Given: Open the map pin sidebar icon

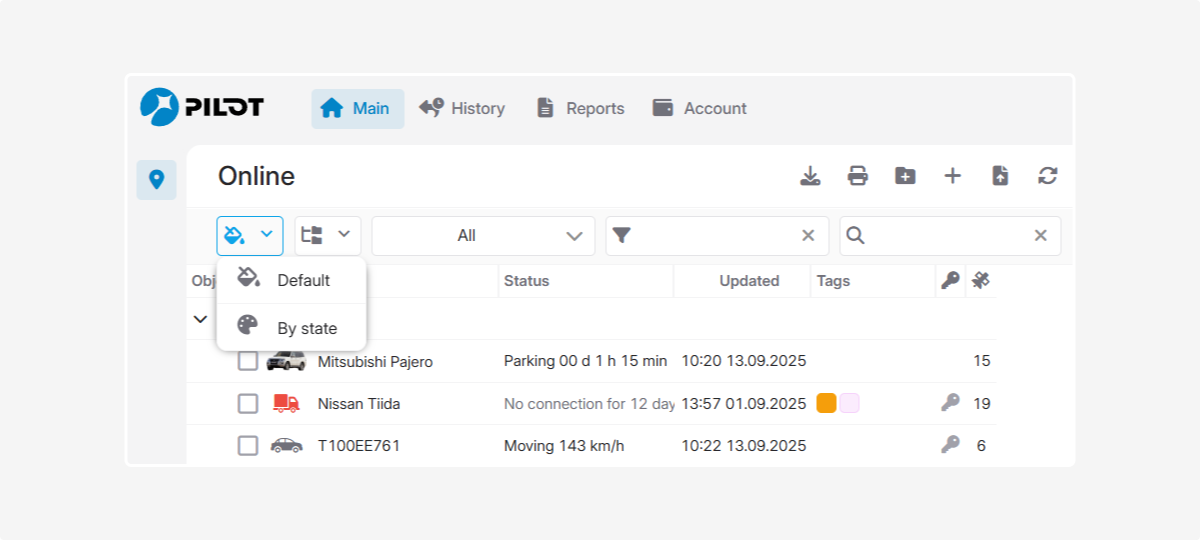Looking at the screenshot, I should (x=156, y=180).
